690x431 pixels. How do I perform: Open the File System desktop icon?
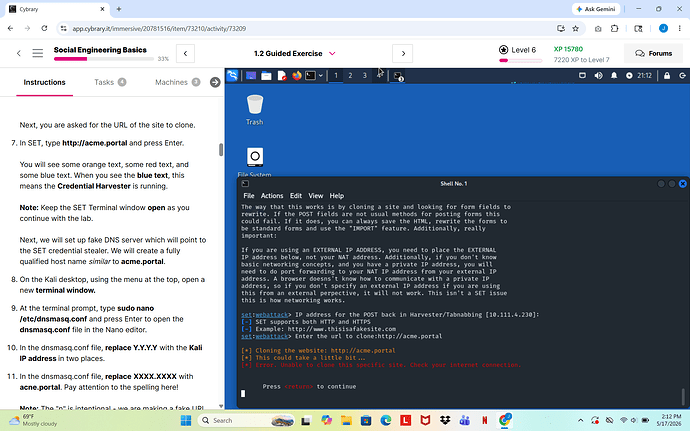click(254, 162)
